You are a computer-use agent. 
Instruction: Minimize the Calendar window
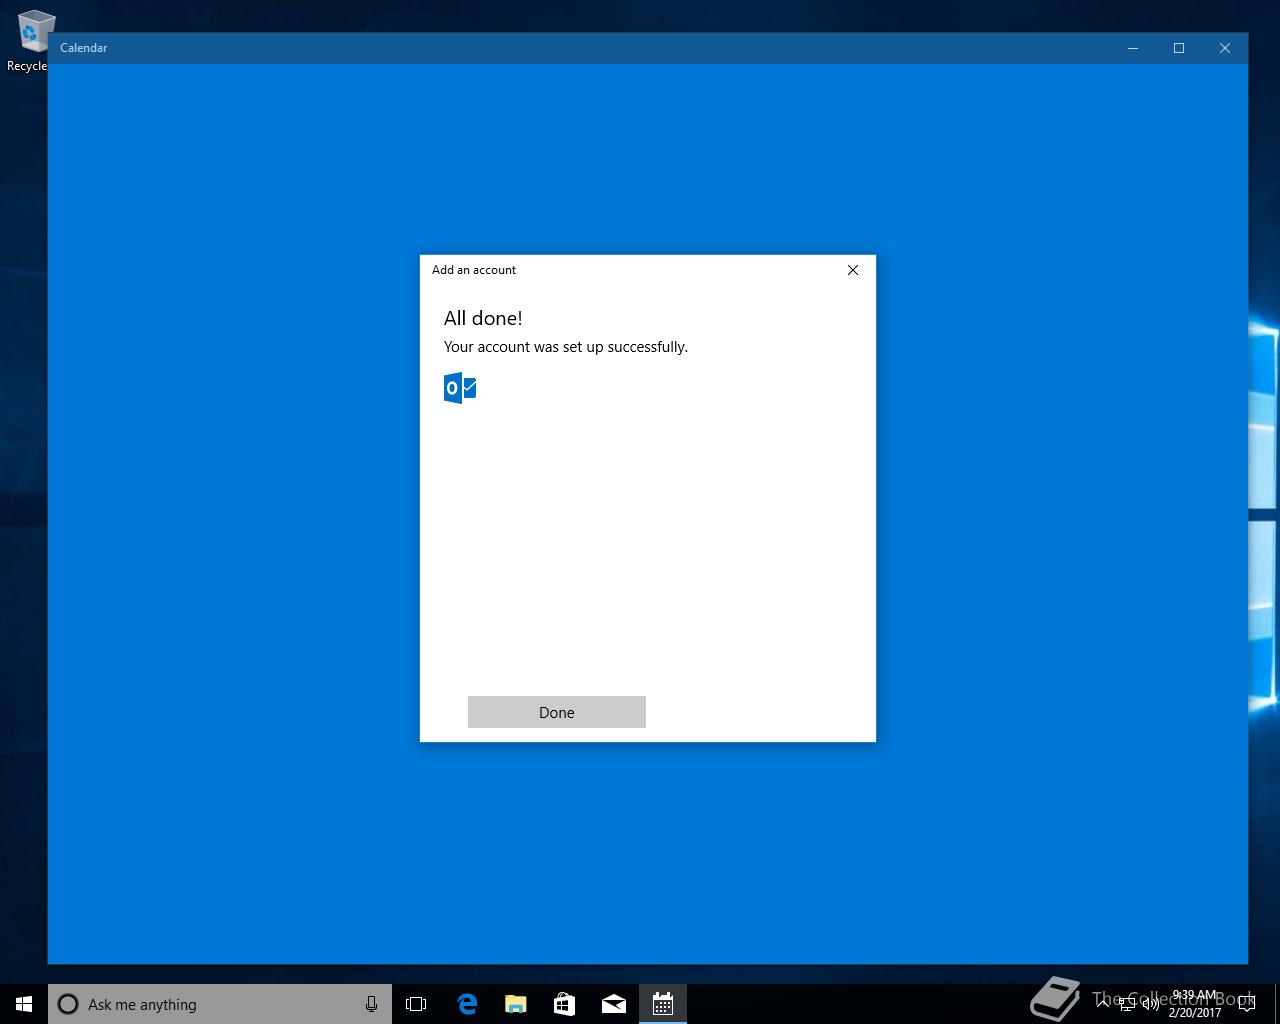(1133, 48)
